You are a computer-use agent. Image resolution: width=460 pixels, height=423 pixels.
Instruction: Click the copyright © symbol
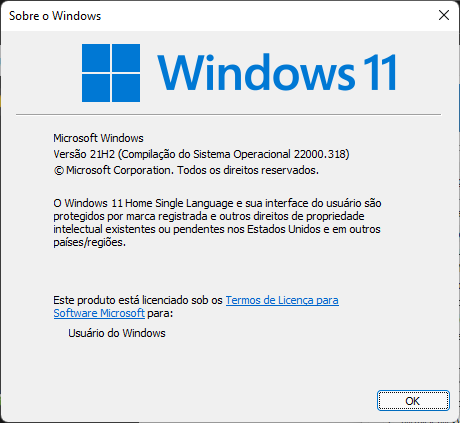(59, 171)
